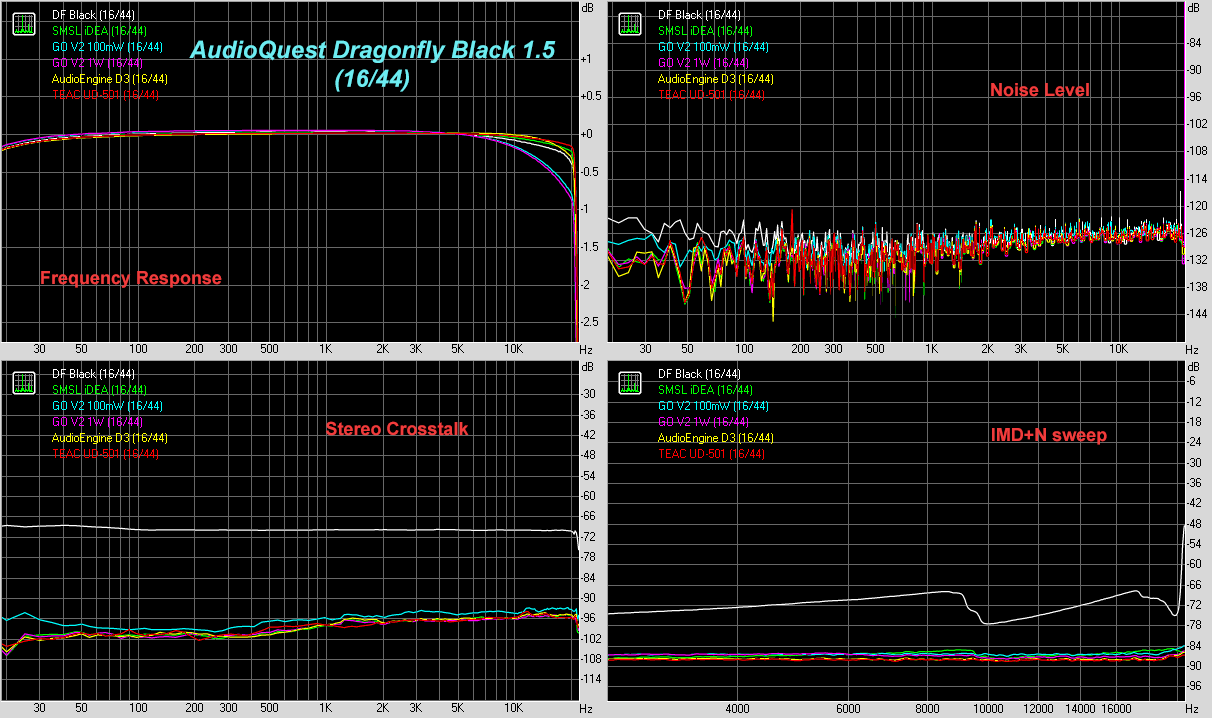Click the 16000 Hz axis label
1212x718 pixels.
click(x=1118, y=709)
